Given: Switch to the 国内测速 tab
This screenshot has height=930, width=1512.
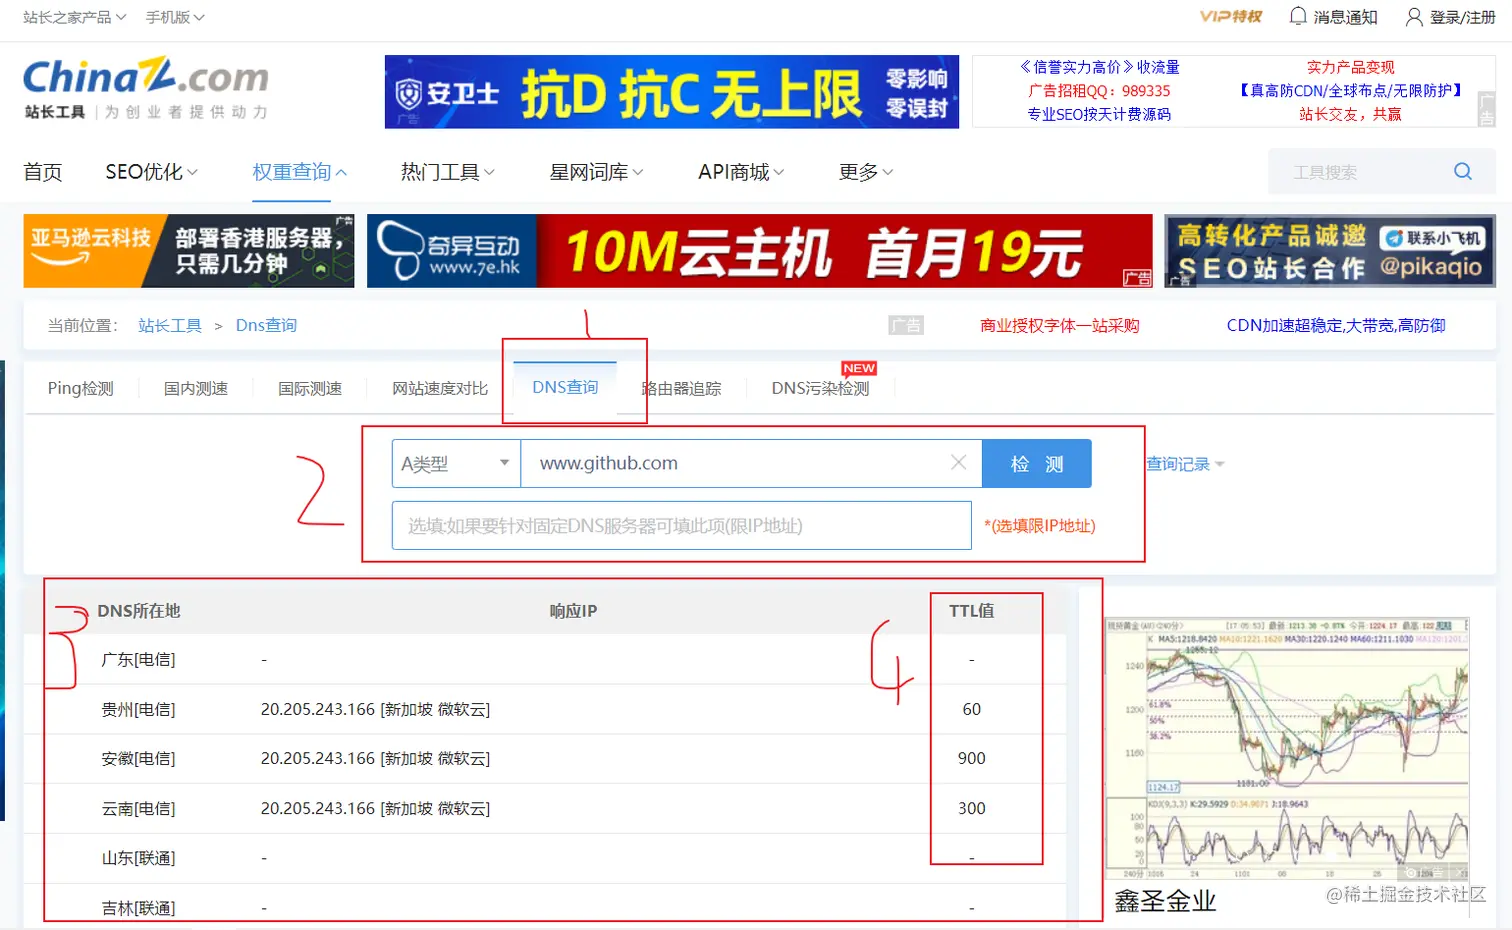Looking at the screenshot, I should [196, 388].
